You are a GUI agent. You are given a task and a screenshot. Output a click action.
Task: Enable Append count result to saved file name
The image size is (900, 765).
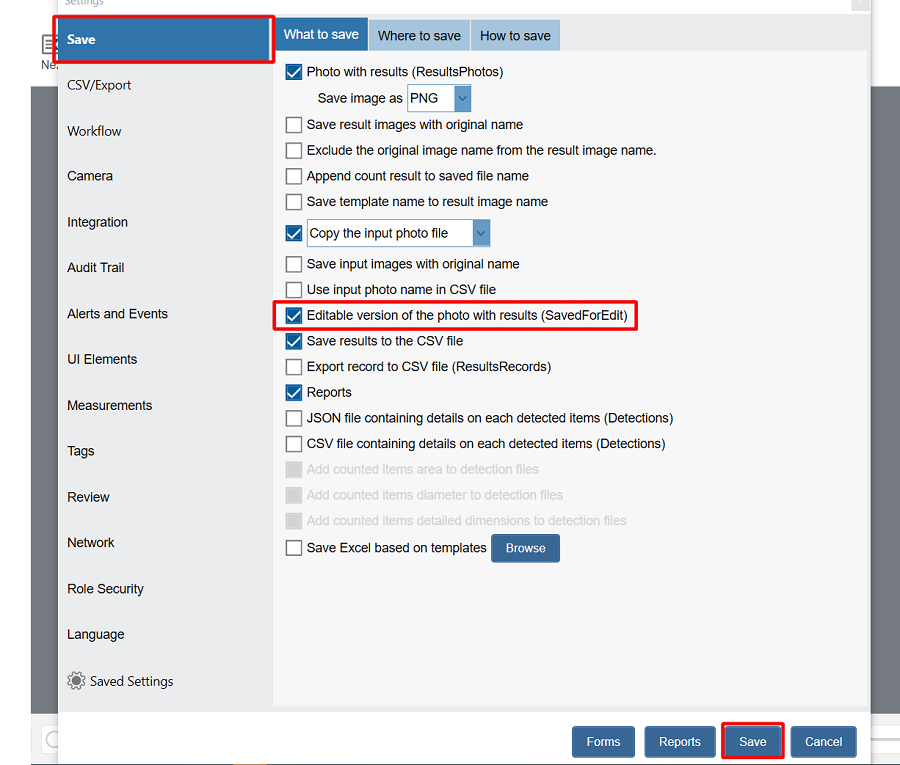tap(294, 176)
